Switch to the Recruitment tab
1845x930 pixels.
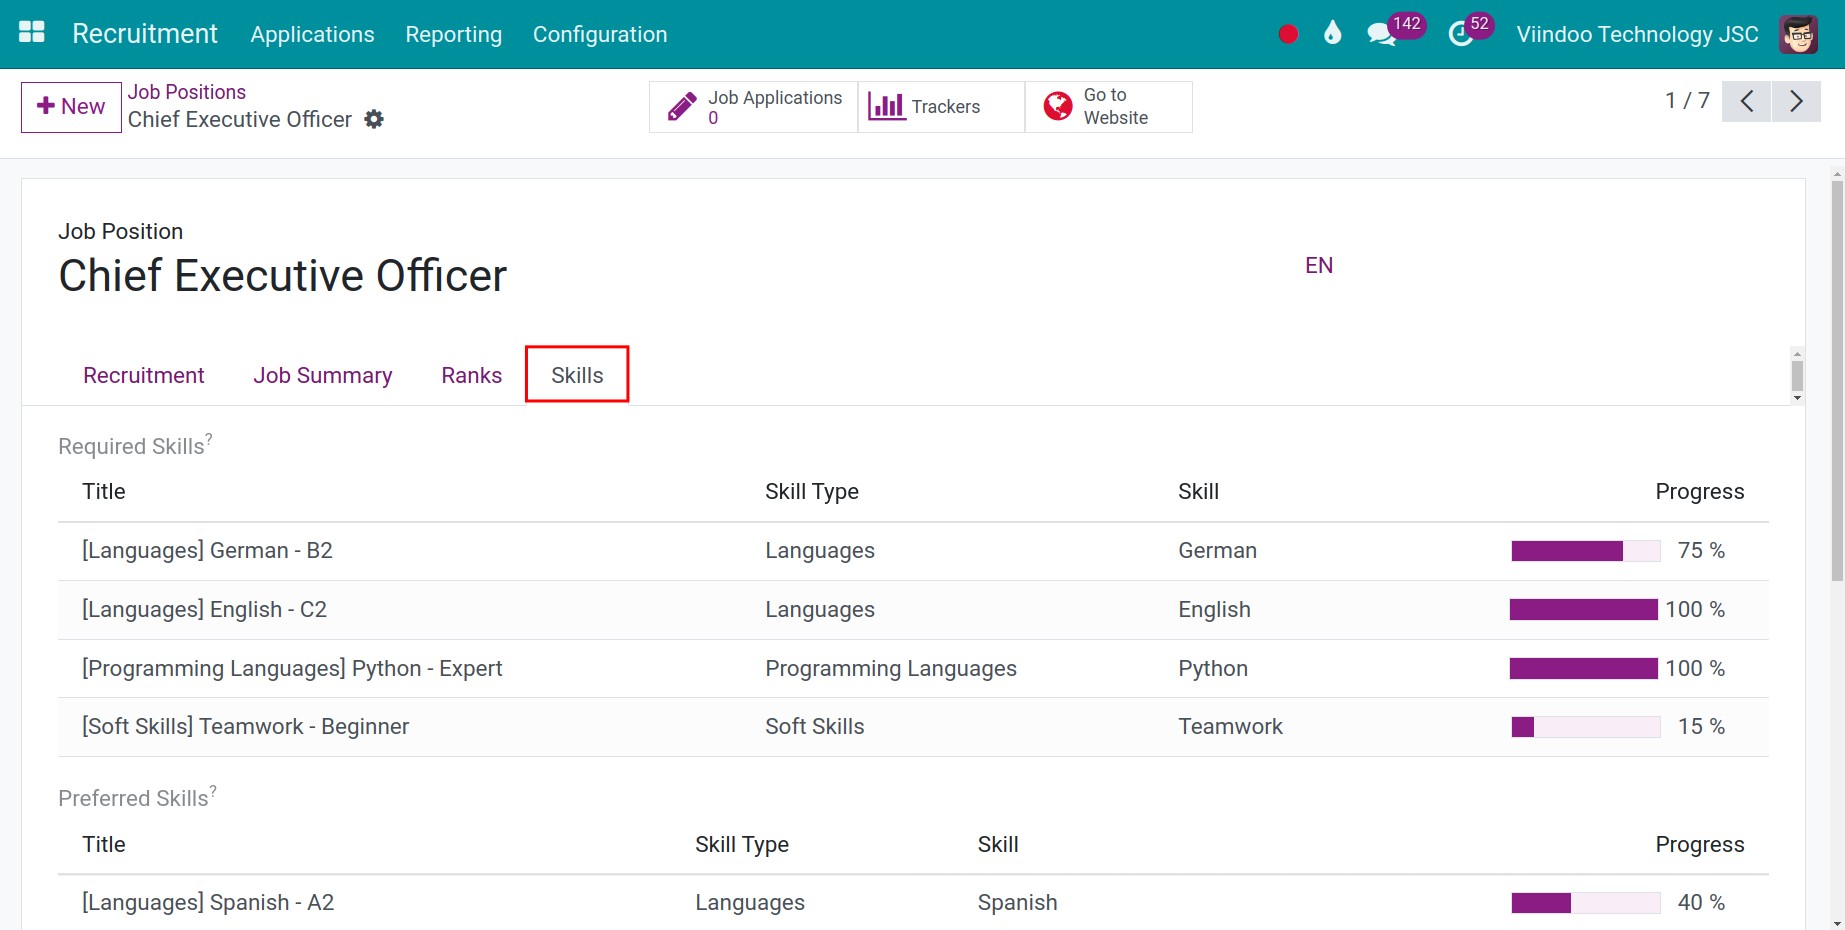(x=144, y=375)
